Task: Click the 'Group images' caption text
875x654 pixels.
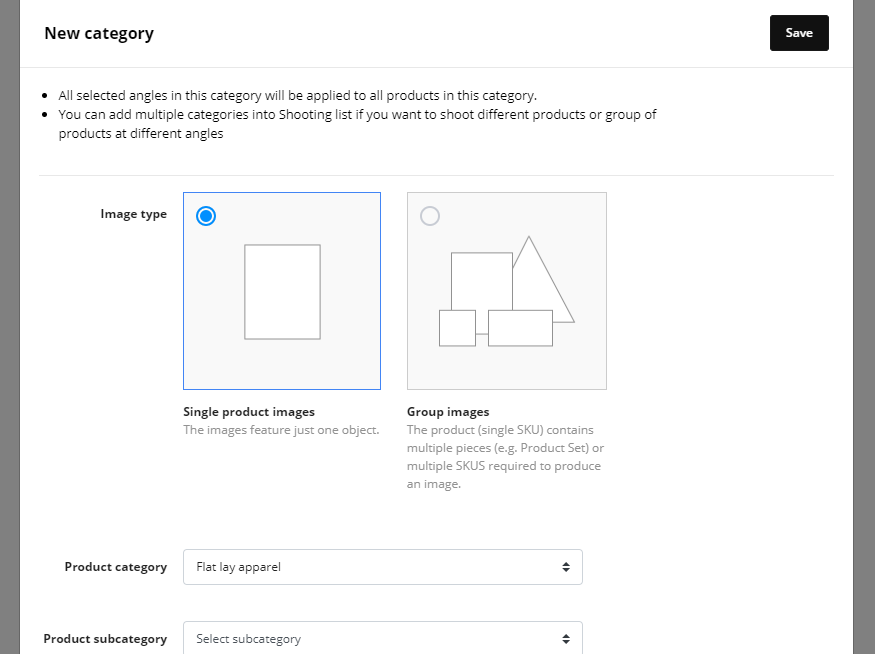Action: point(448,412)
